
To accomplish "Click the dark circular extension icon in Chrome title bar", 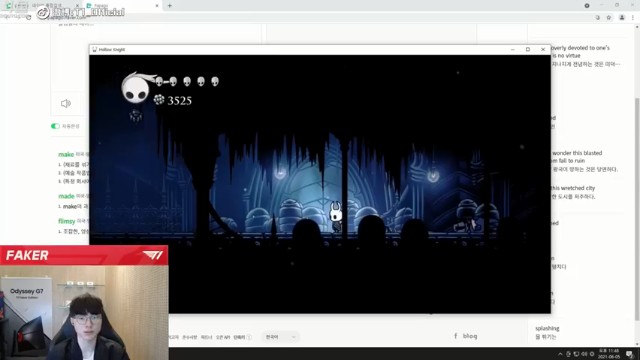I will [x=587, y=6].
